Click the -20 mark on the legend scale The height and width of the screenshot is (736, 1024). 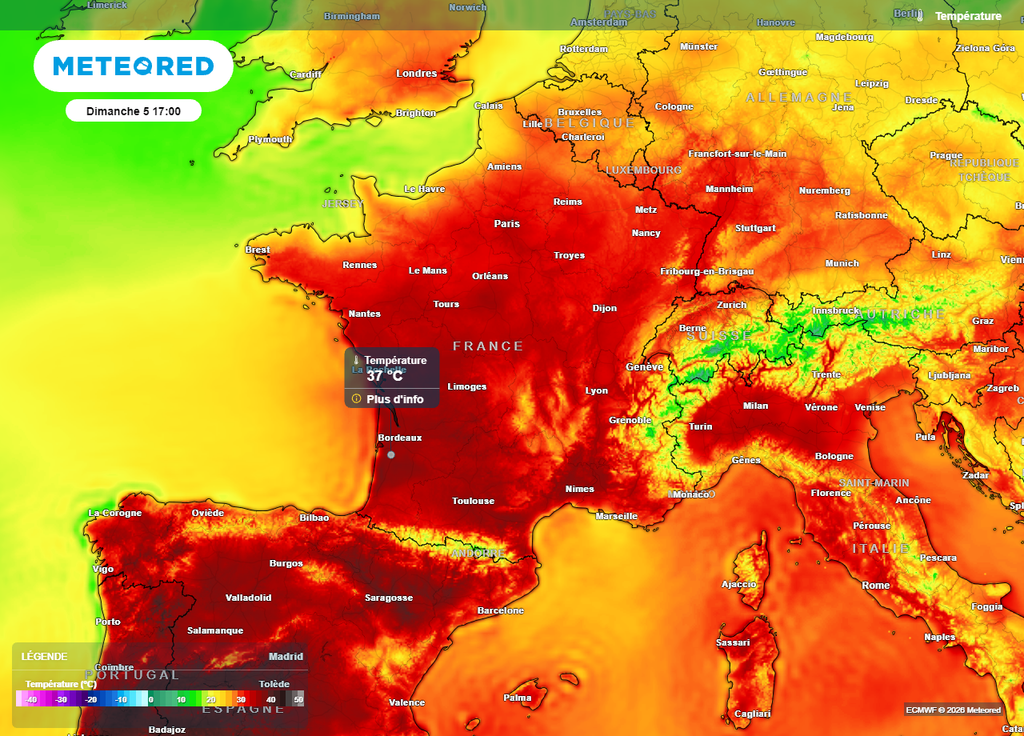(x=91, y=699)
